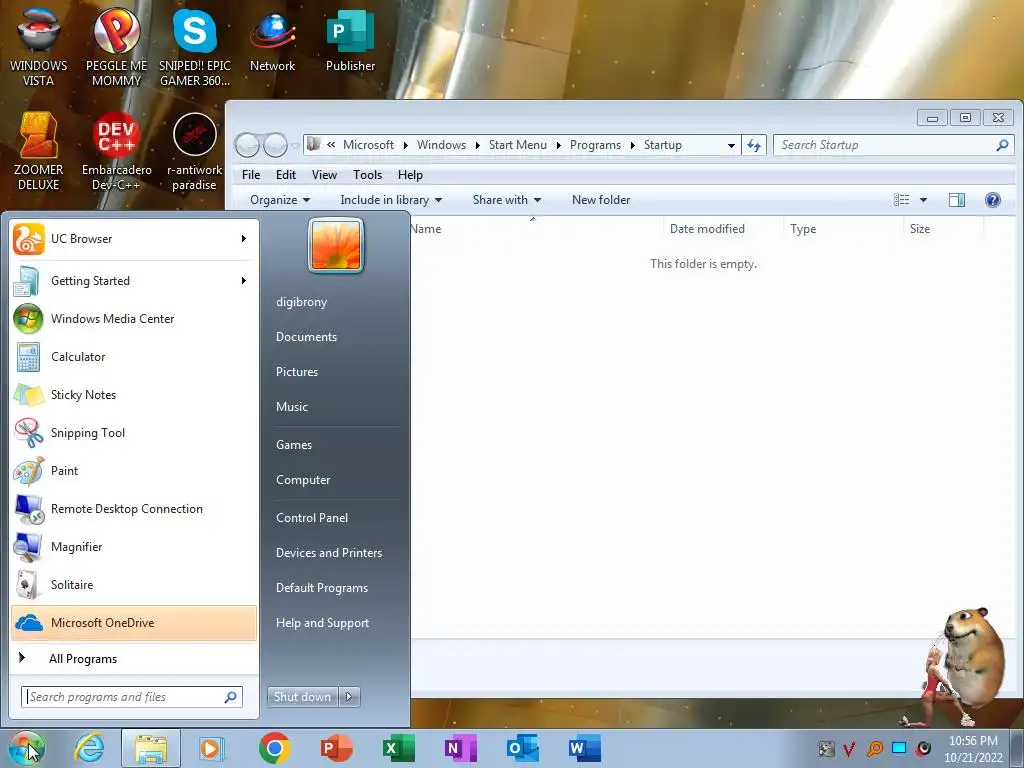Viewport: 1024px width, 768px height.
Task: Click the Search Startup field
Action: pyautogui.click(x=893, y=145)
